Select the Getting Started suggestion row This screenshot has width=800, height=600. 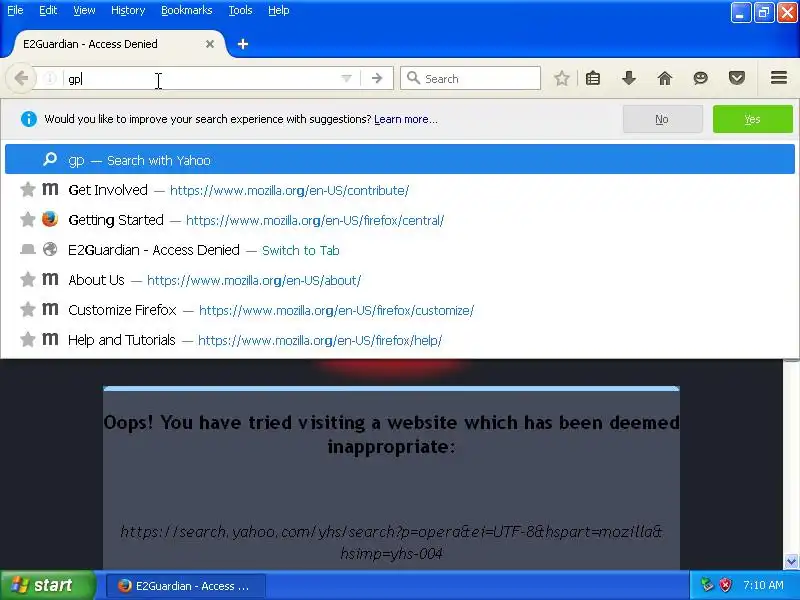pos(400,220)
